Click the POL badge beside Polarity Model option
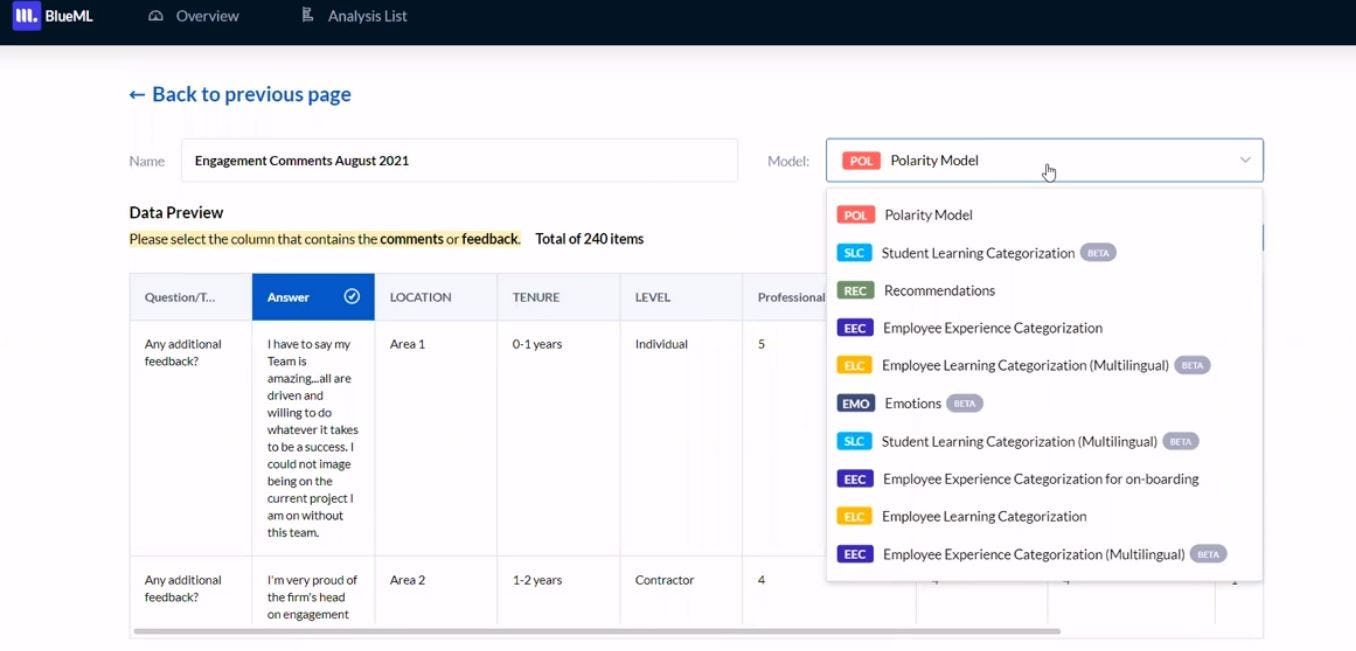The height and width of the screenshot is (651, 1356). click(x=856, y=215)
